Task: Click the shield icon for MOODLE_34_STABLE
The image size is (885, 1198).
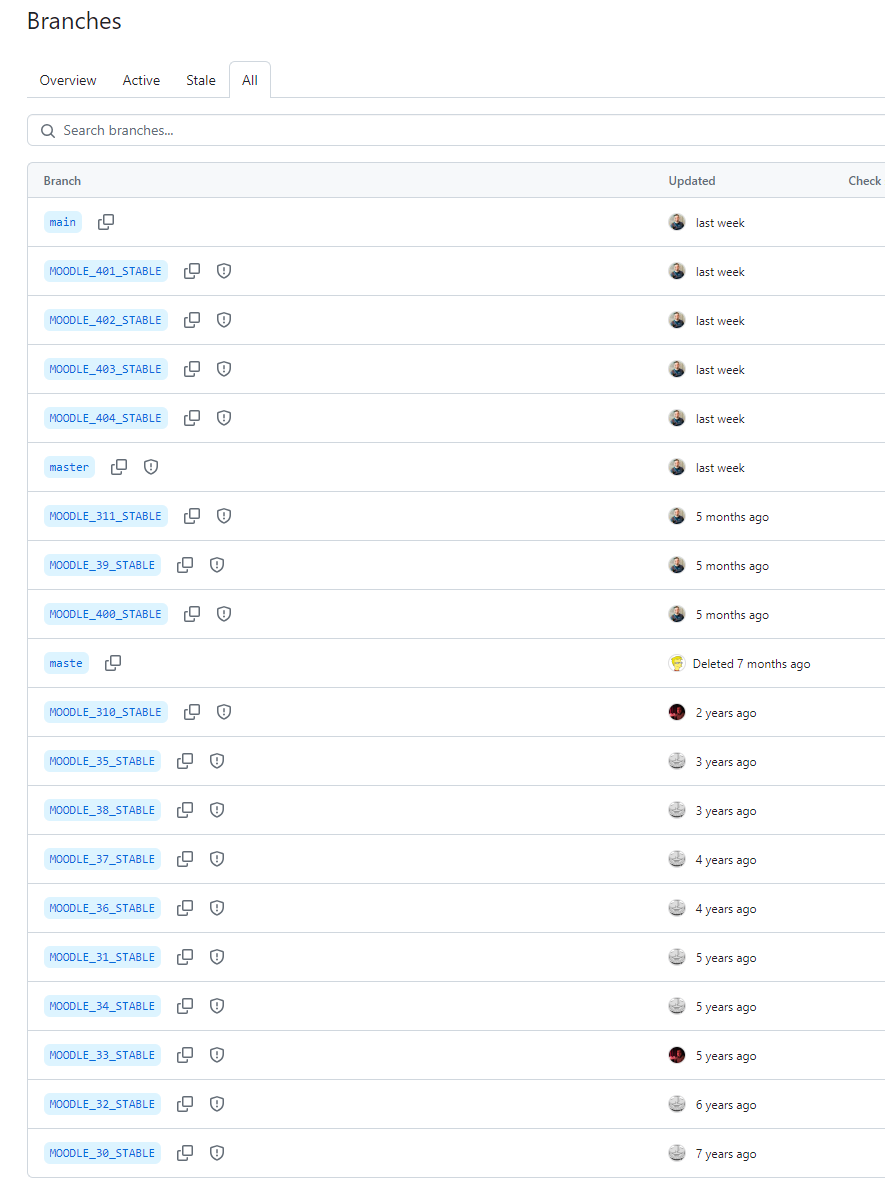Action: pyautogui.click(x=217, y=1005)
